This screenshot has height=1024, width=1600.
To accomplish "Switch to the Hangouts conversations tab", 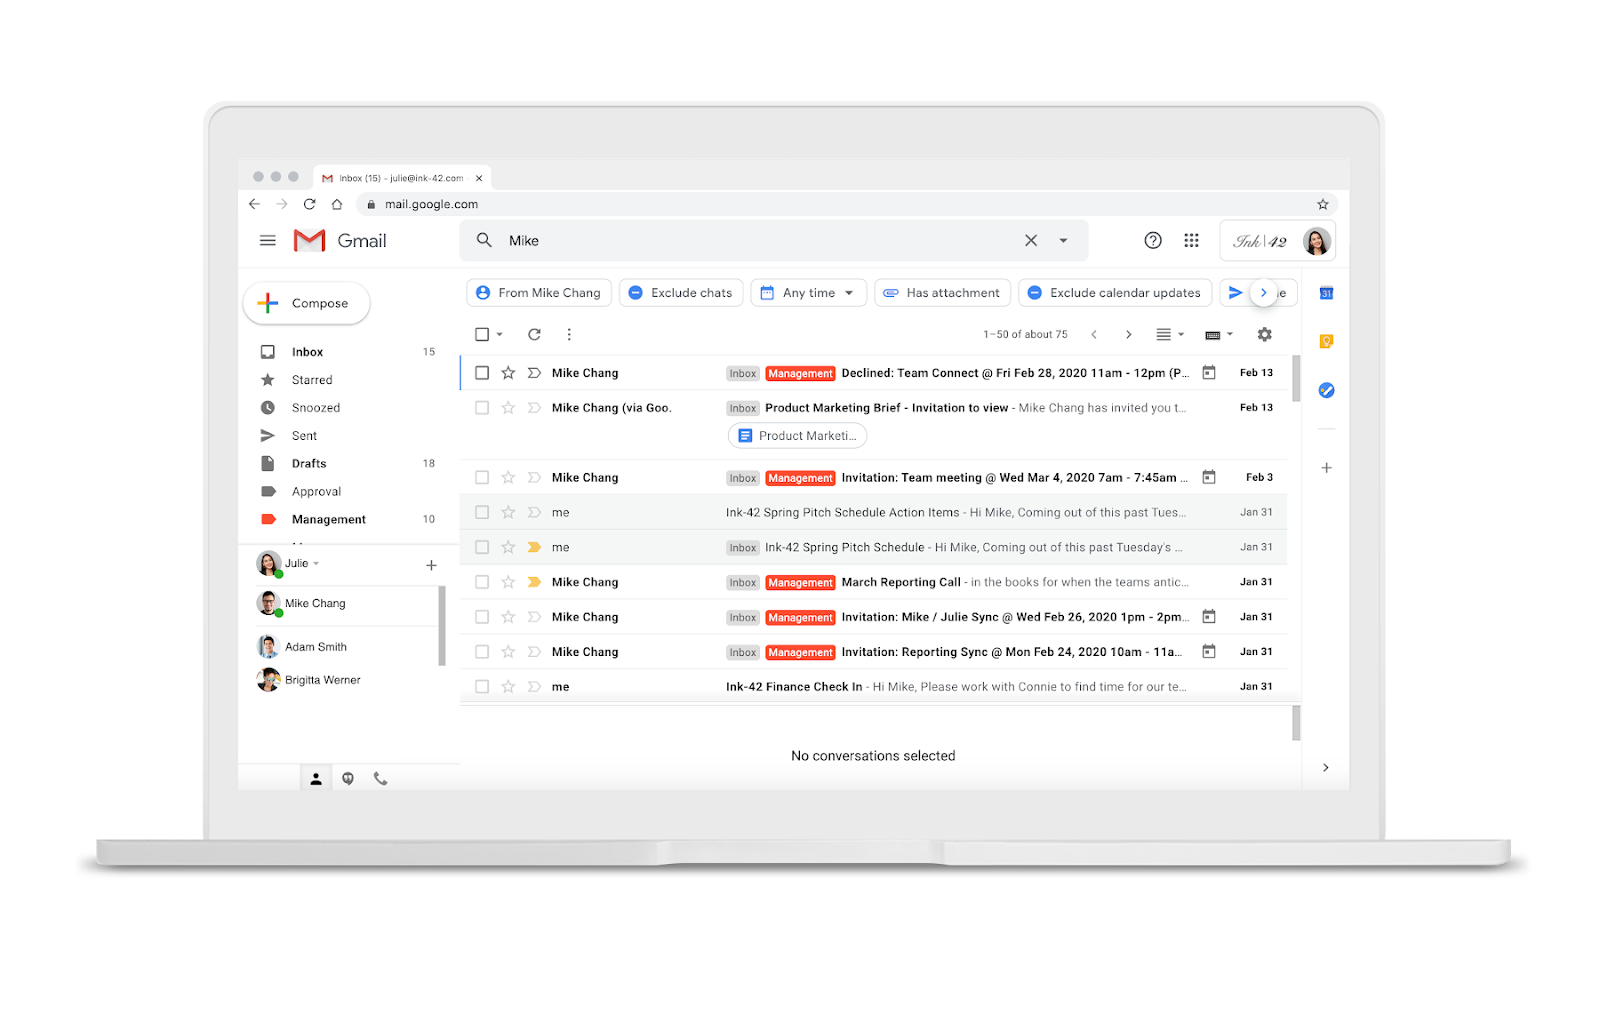I will pos(348,779).
